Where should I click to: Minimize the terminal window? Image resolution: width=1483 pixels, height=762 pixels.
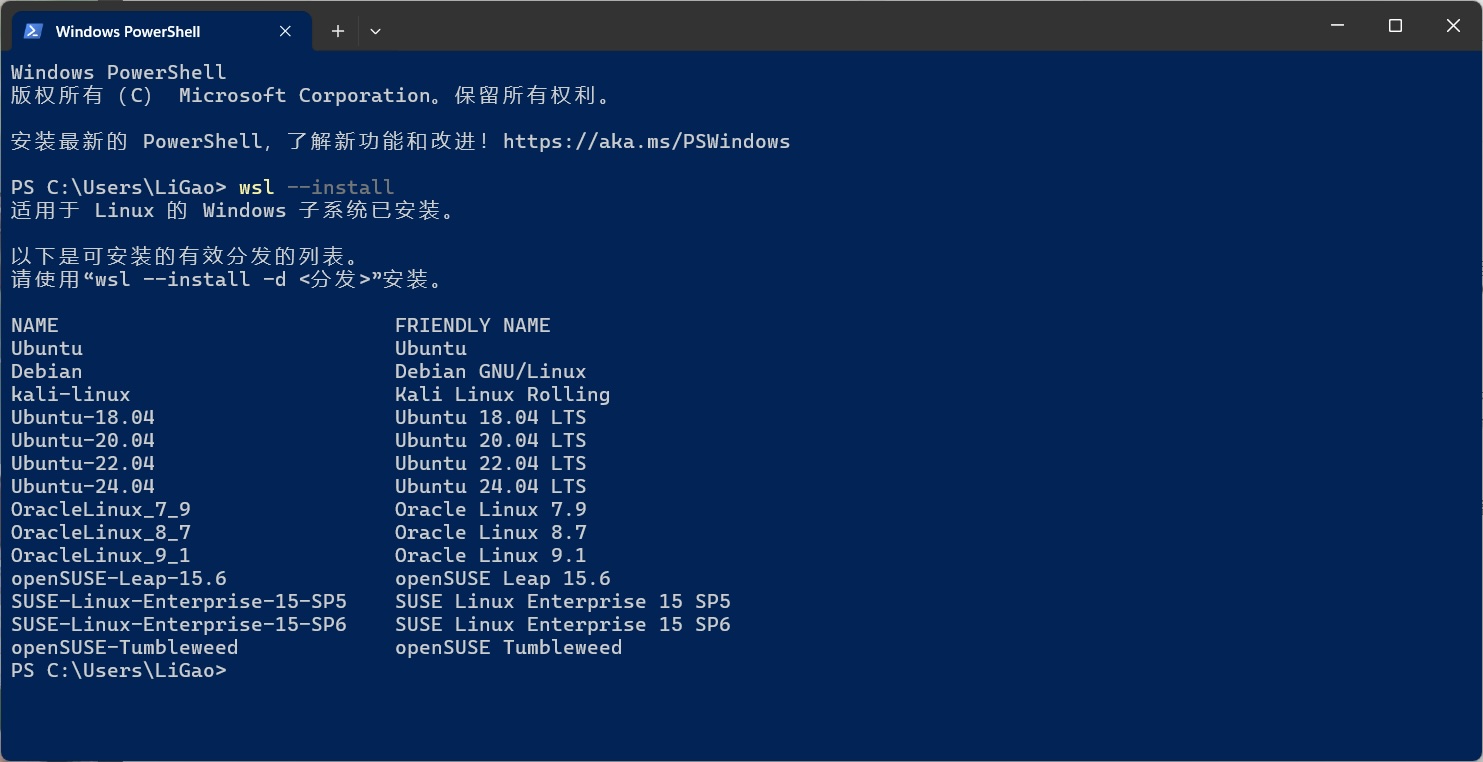(1337, 26)
